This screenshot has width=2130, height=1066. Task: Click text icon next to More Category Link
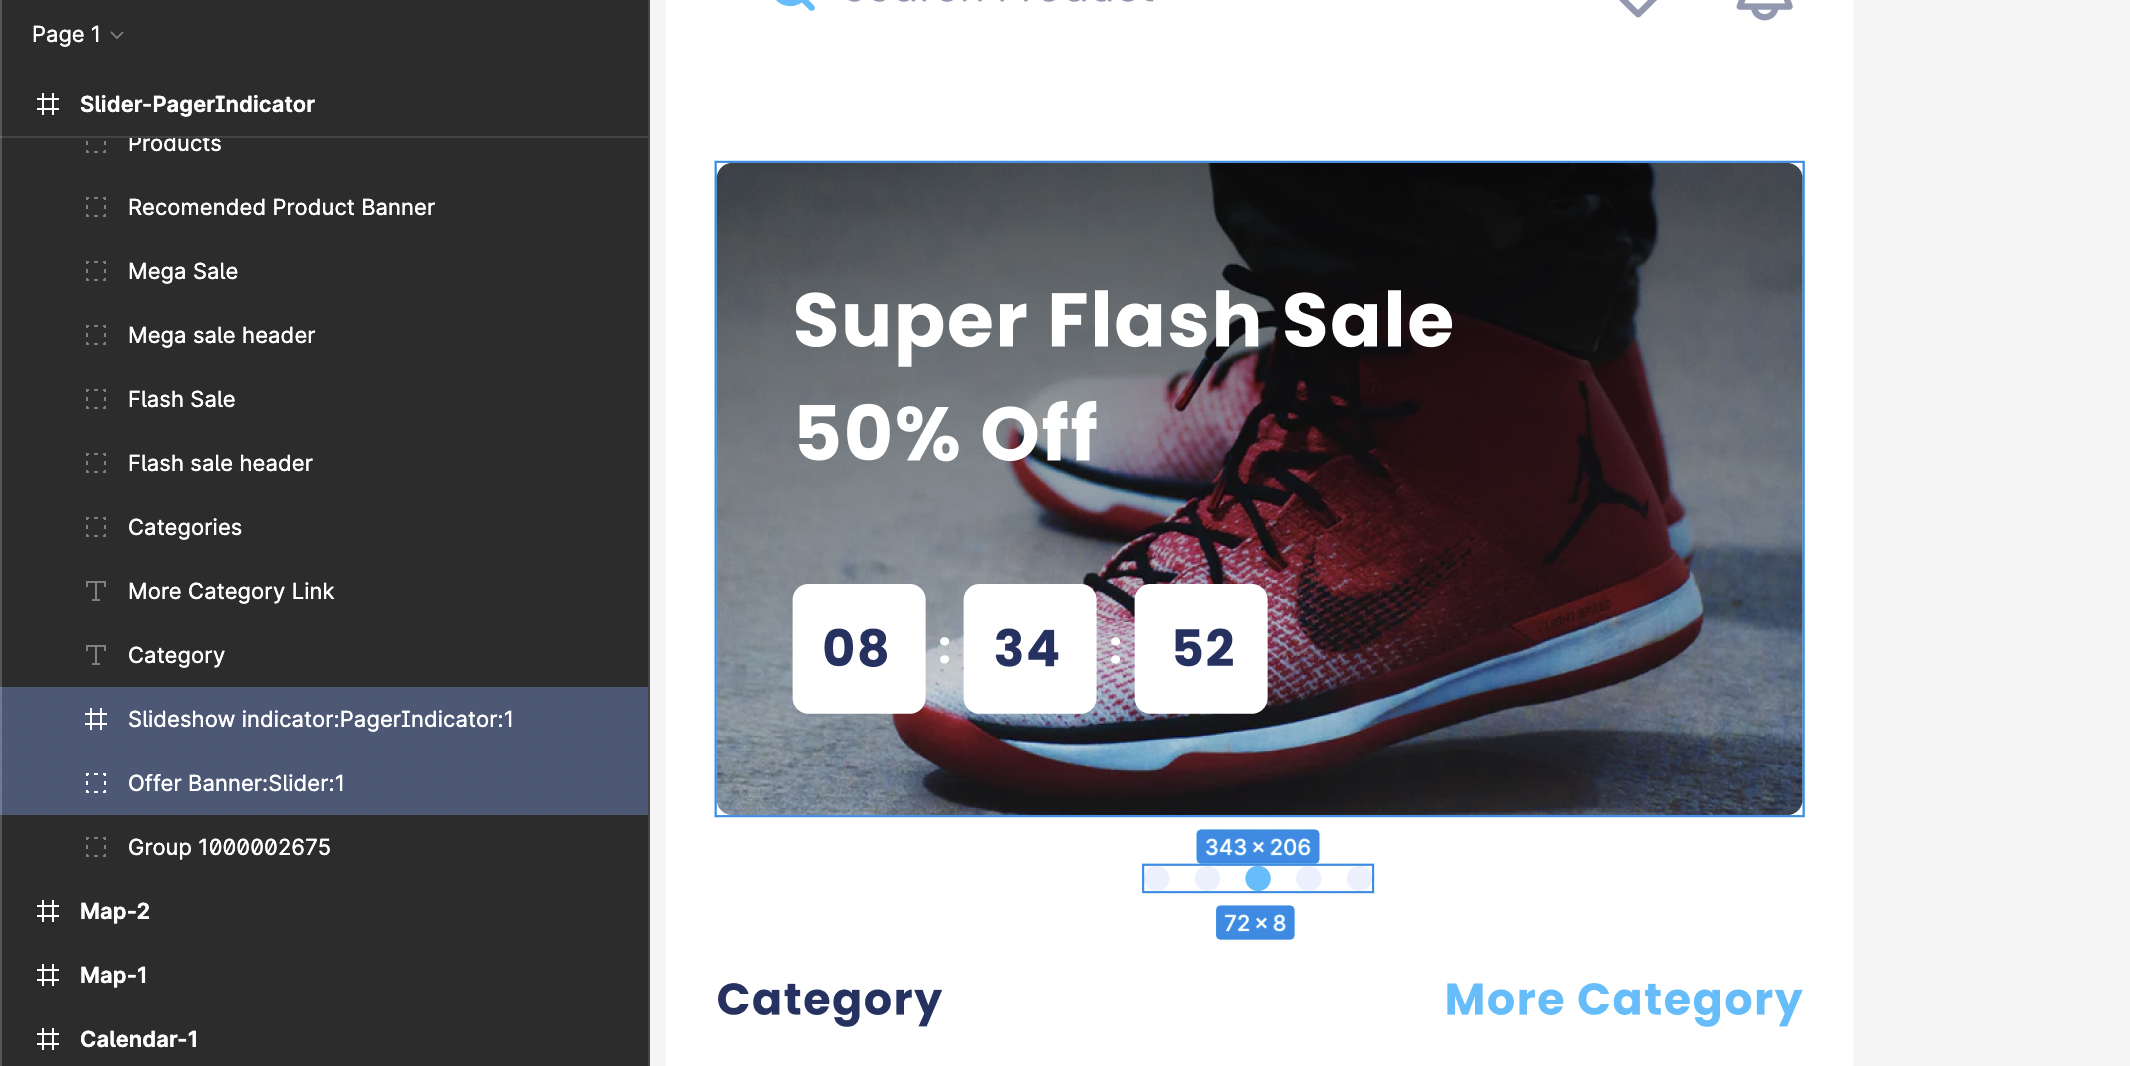coord(96,591)
